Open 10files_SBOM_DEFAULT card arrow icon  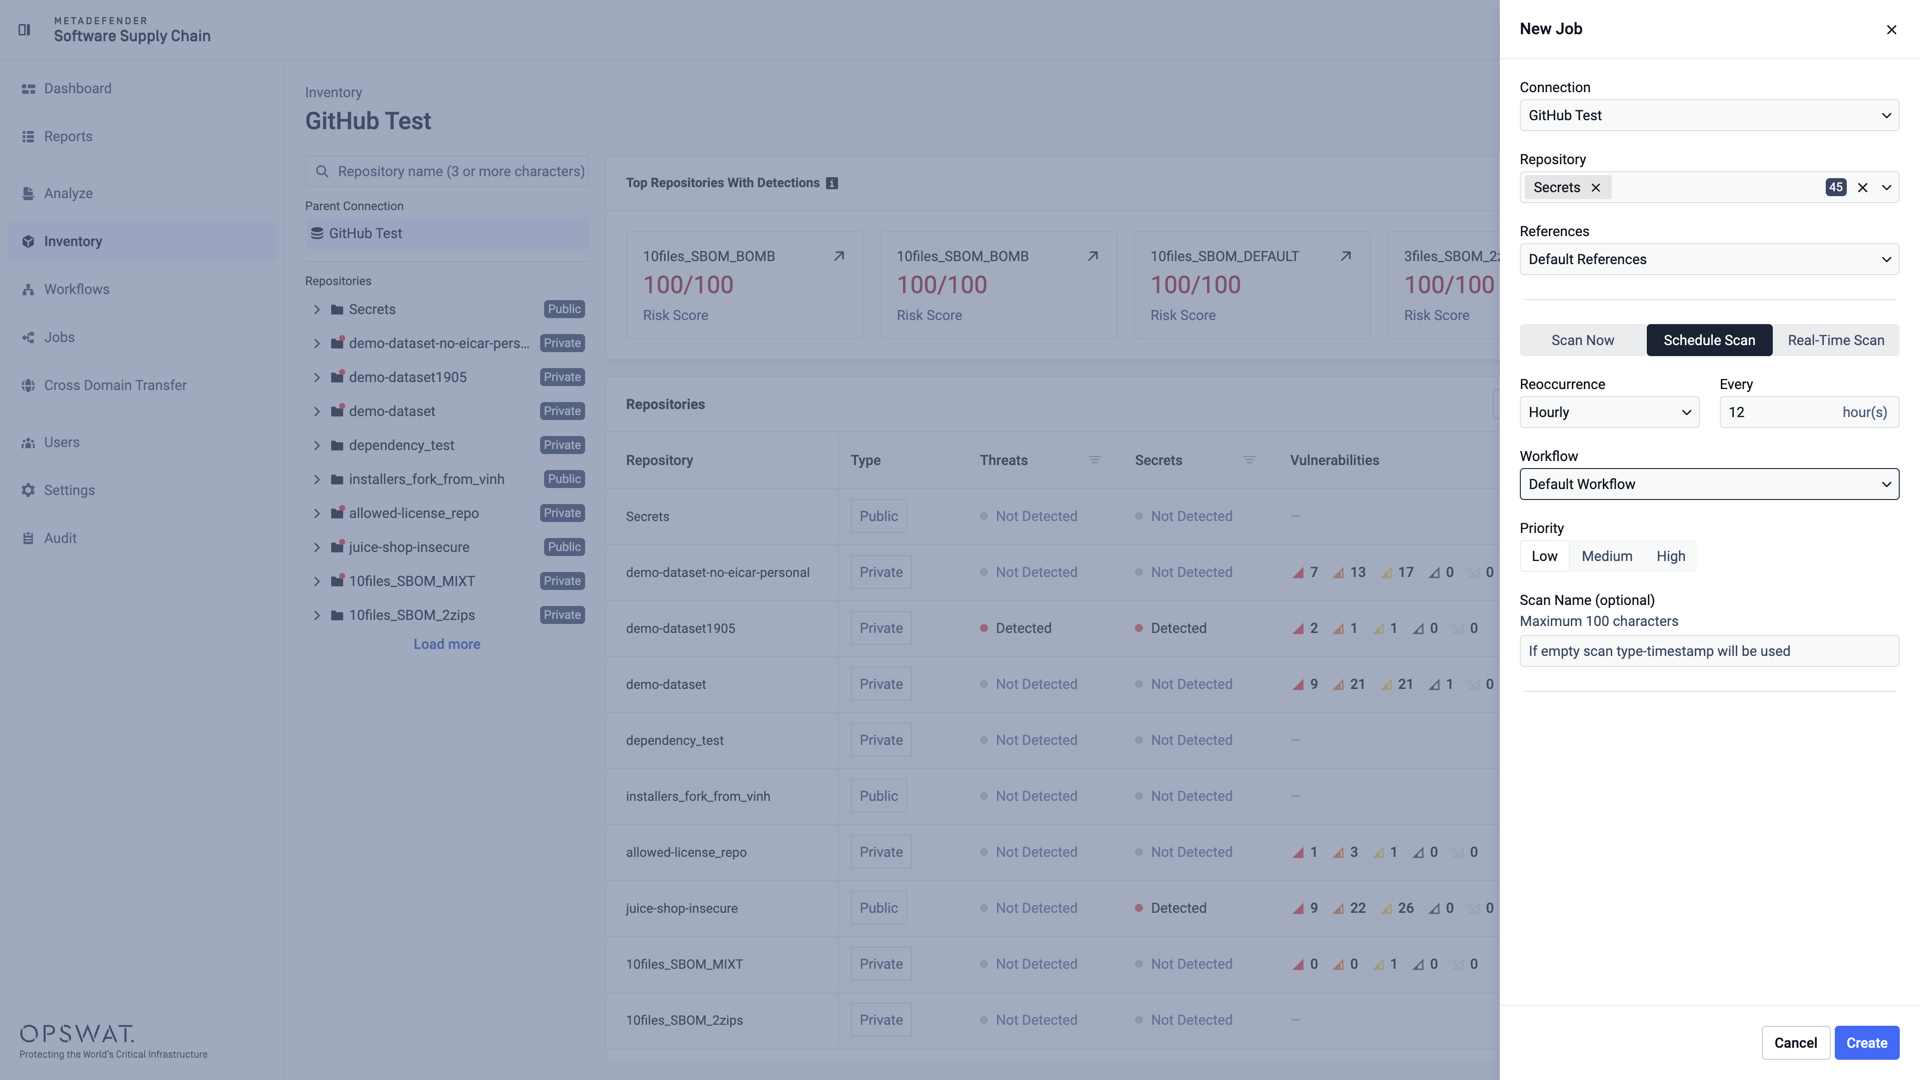coord(1346,256)
